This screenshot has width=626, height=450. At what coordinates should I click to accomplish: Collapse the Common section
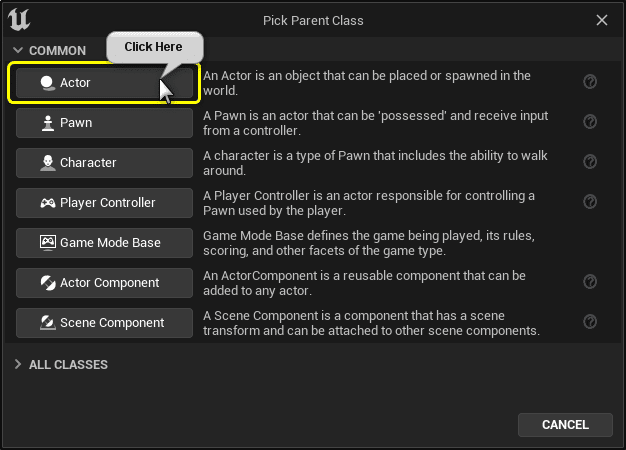18,50
